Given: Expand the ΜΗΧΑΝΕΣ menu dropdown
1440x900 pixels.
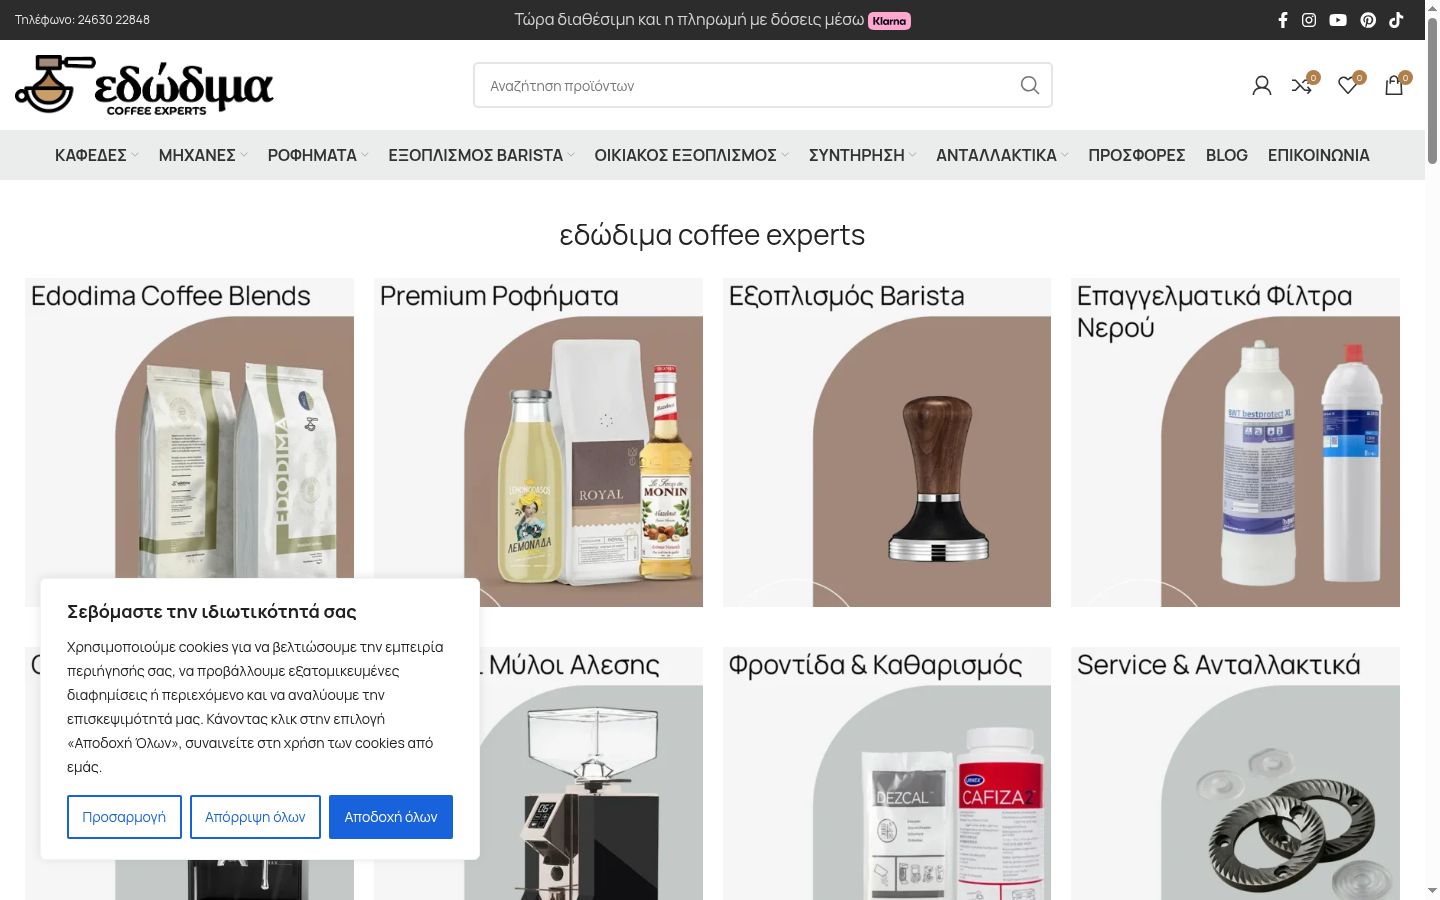Looking at the screenshot, I should tap(203, 155).
